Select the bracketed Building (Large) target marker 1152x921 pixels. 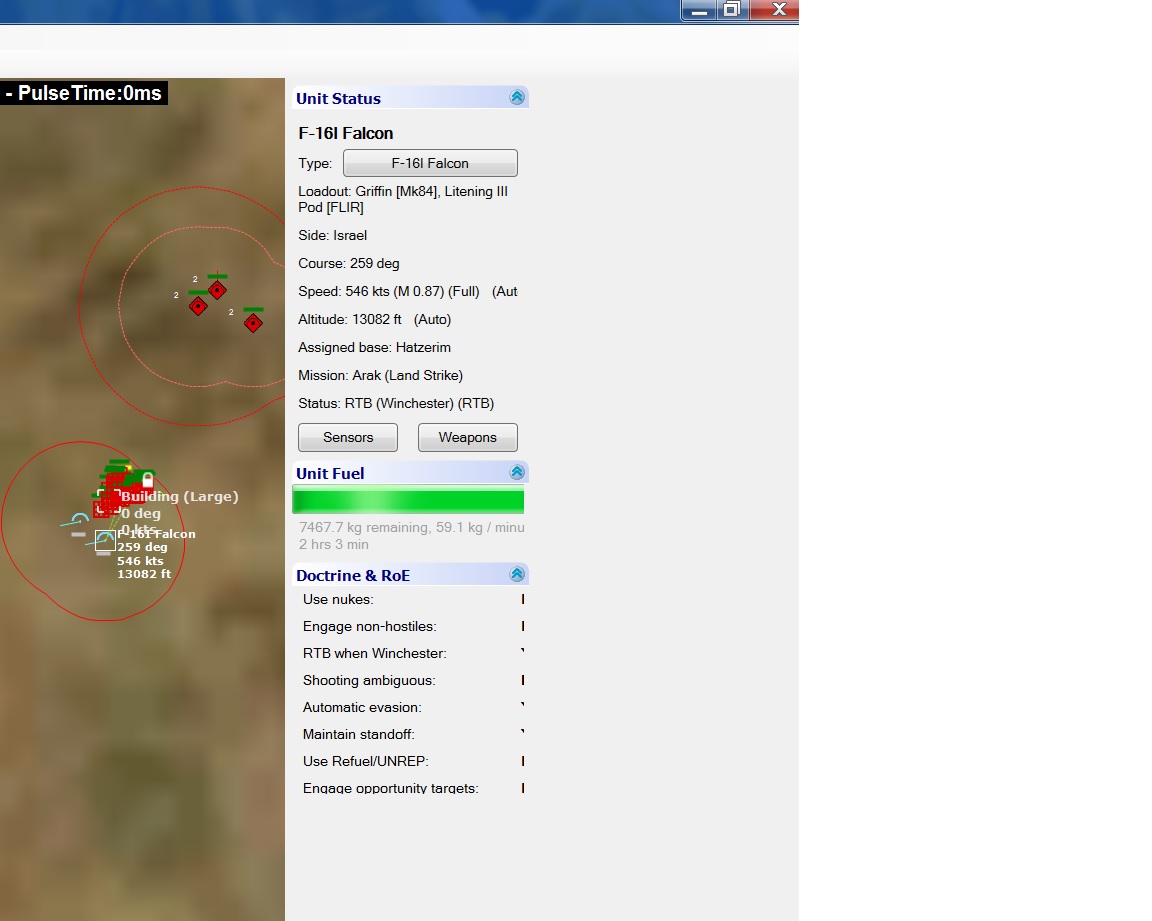[x=109, y=501]
